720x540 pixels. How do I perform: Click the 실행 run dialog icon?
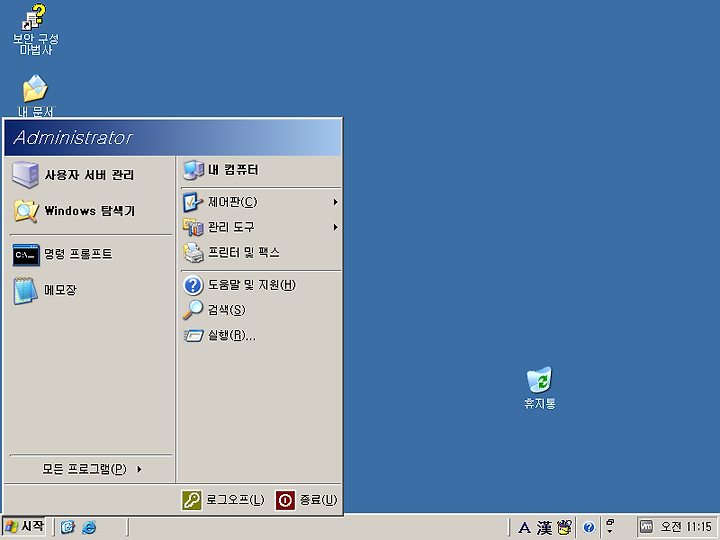193,336
